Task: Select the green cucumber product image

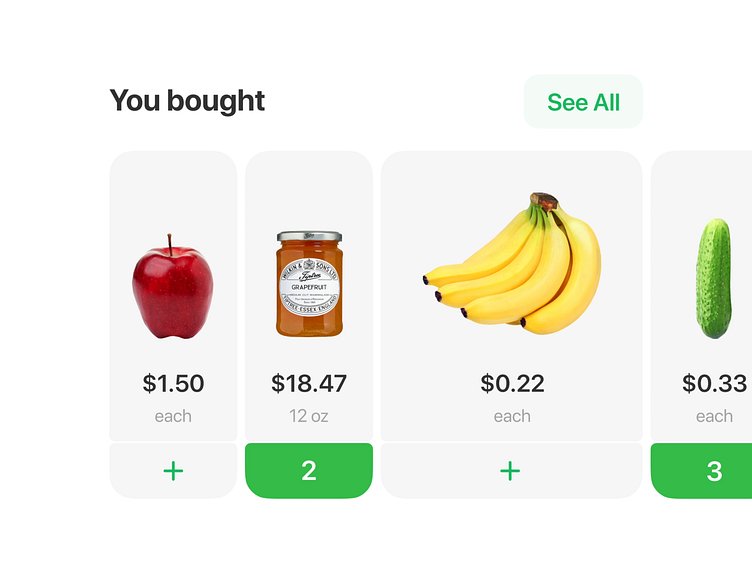Action: coord(714,279)
